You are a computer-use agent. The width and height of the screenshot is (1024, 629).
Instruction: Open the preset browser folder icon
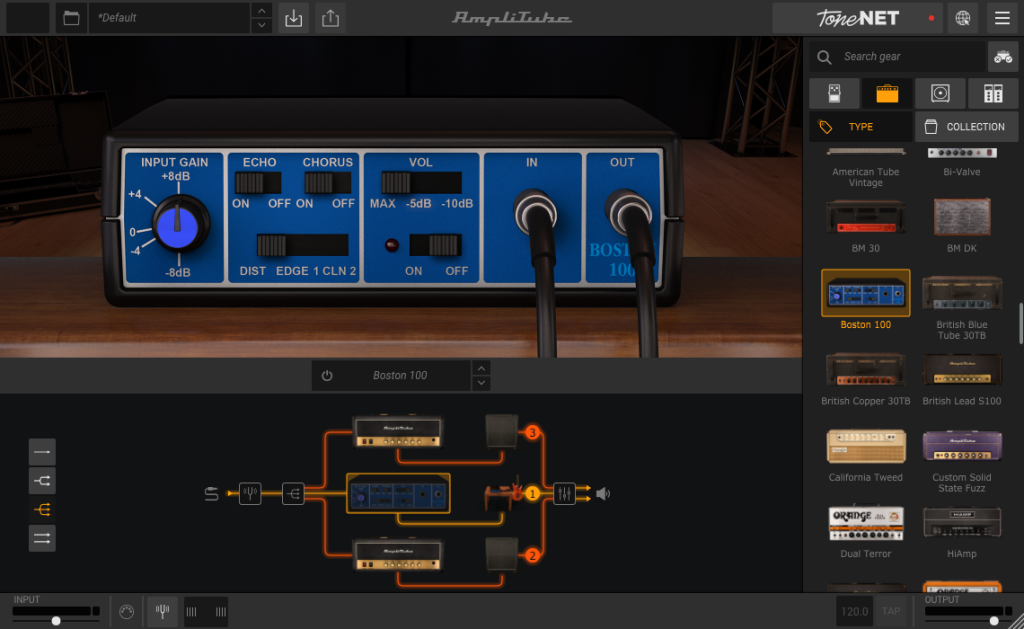pyautogui.click(x=71, y=18)
